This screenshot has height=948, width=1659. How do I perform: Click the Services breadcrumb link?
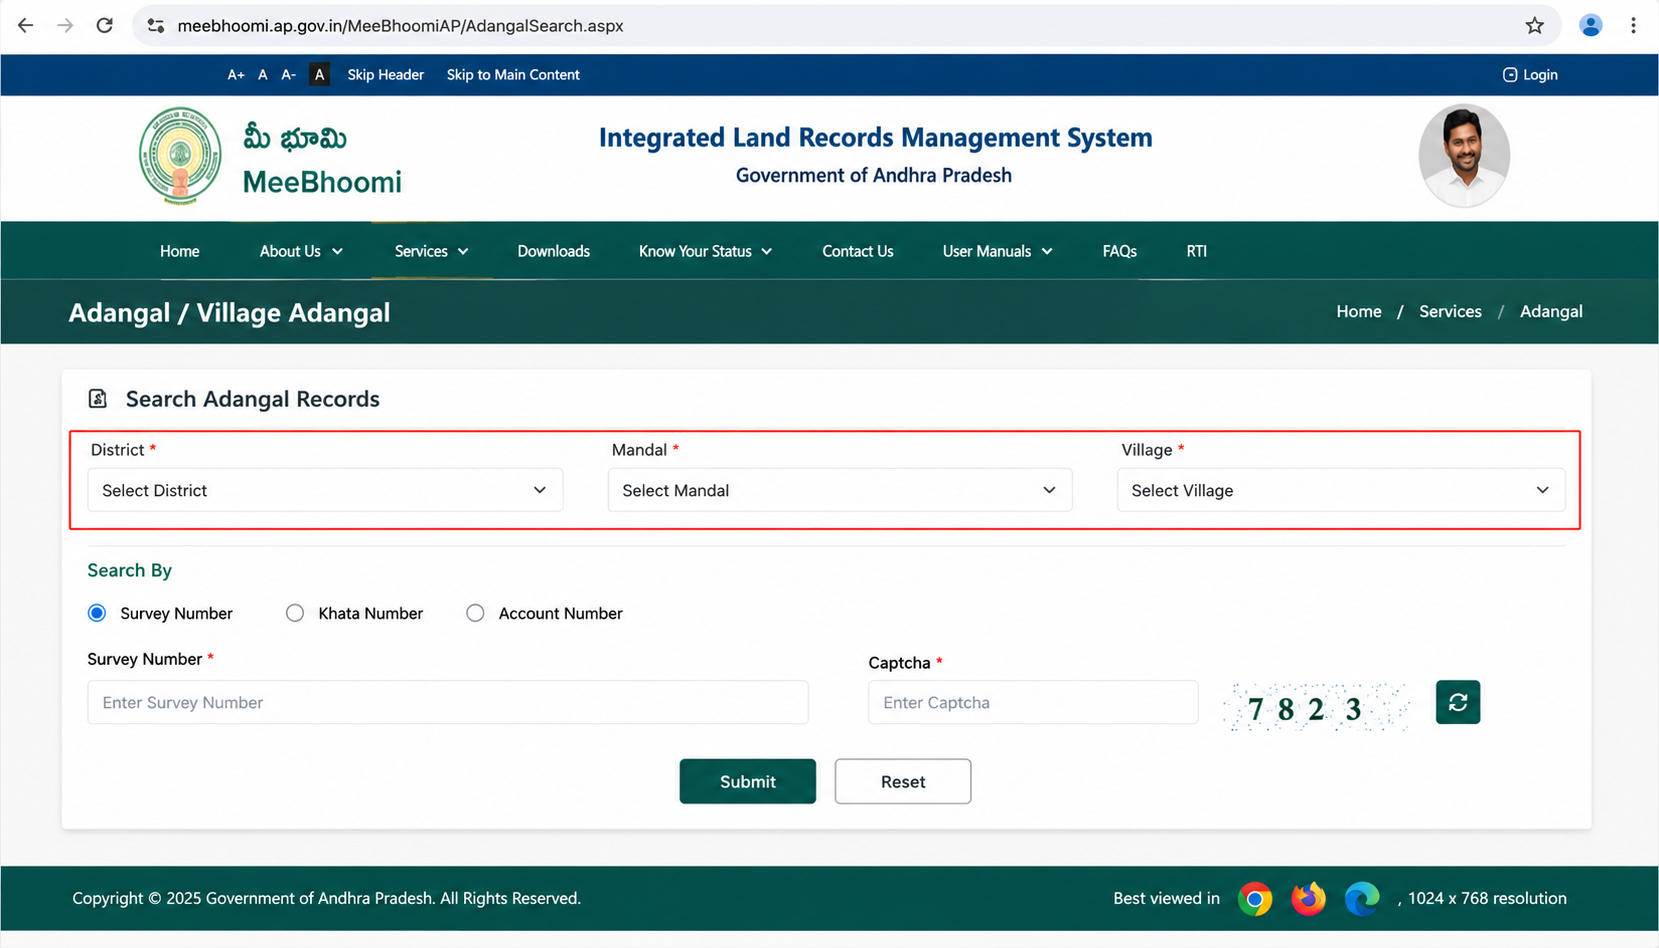click(x=1450, y=311)
